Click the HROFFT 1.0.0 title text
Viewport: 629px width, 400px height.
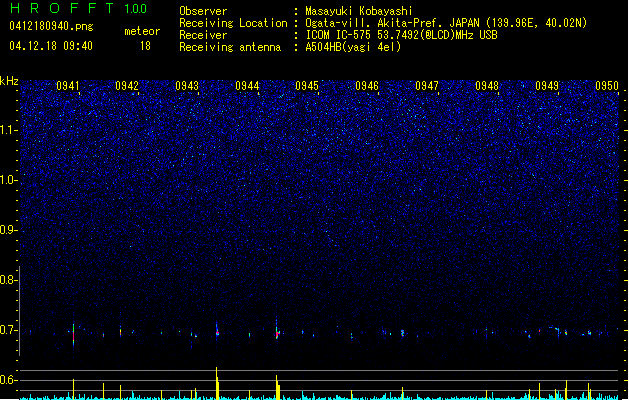(x=79, y=8)
